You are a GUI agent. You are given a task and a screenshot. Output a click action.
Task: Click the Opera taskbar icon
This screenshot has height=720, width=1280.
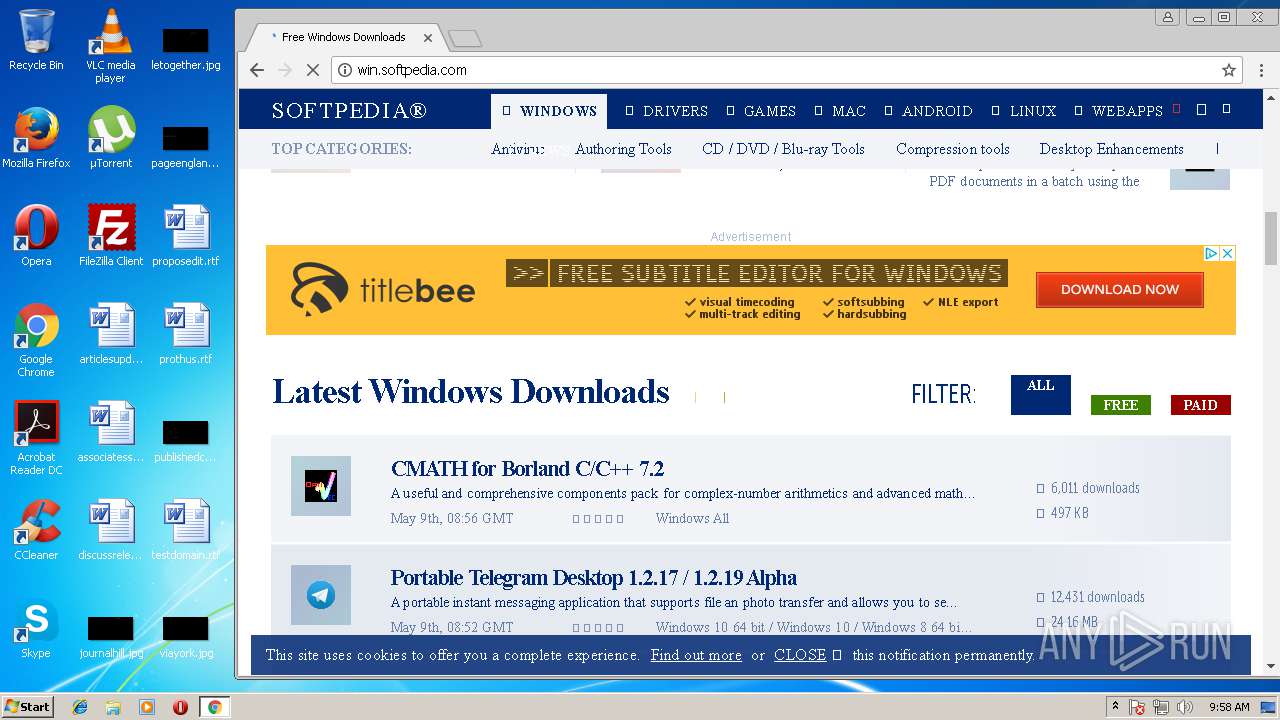pos(180,707)
